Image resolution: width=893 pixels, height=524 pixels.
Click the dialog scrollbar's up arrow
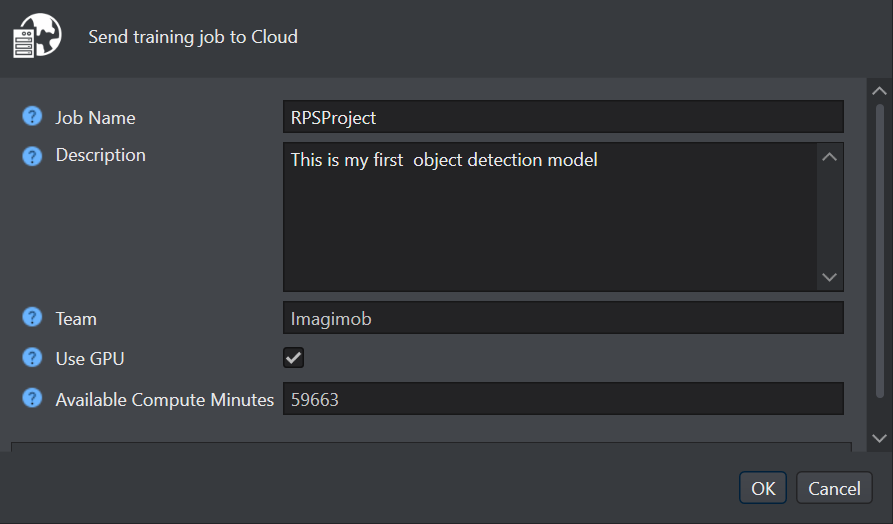(x=879, y=91)
